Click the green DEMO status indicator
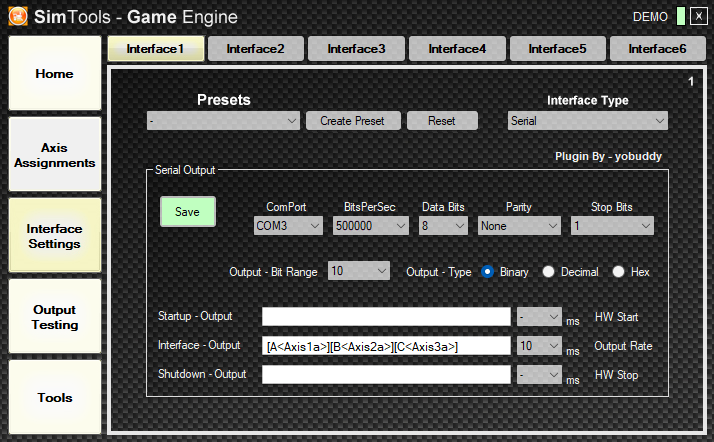 pos(680,17)
